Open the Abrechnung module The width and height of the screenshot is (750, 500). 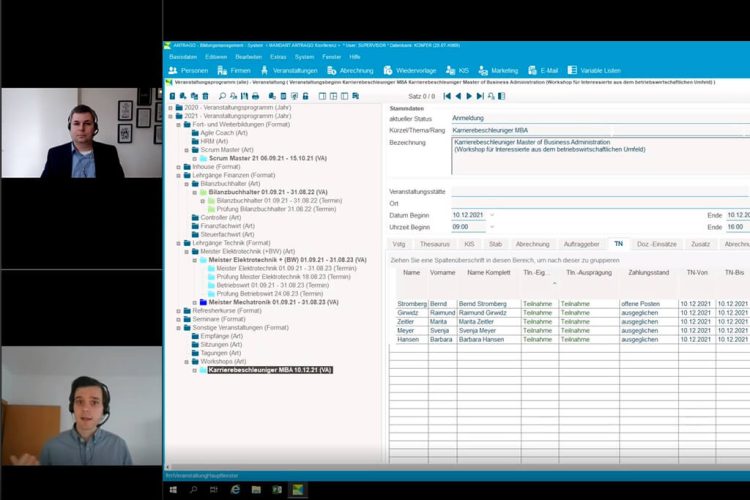(350, 70)
